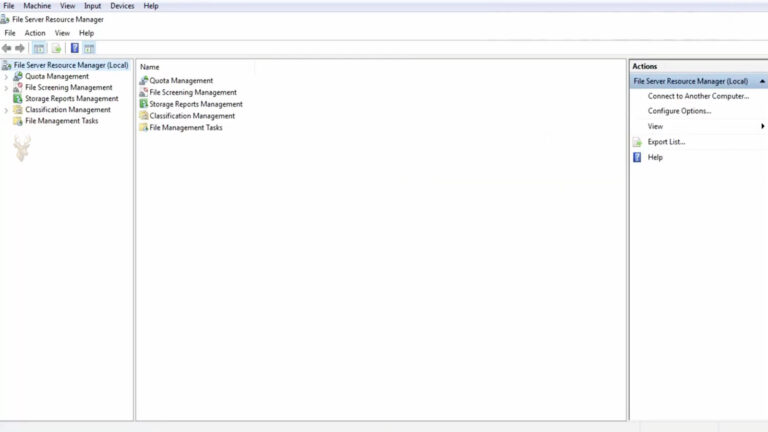Image resolution: width=768 pixels, height=432 pixels.
Task: Select File Screening Management in the tree
Action: (69, 88)
